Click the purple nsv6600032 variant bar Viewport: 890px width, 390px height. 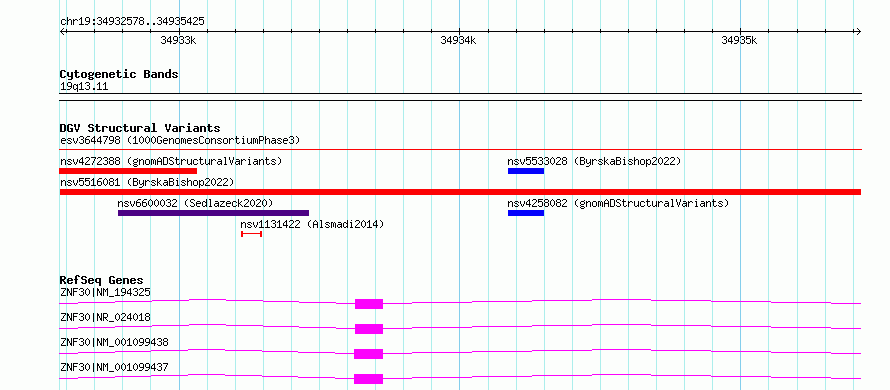[x=213, y=213]
